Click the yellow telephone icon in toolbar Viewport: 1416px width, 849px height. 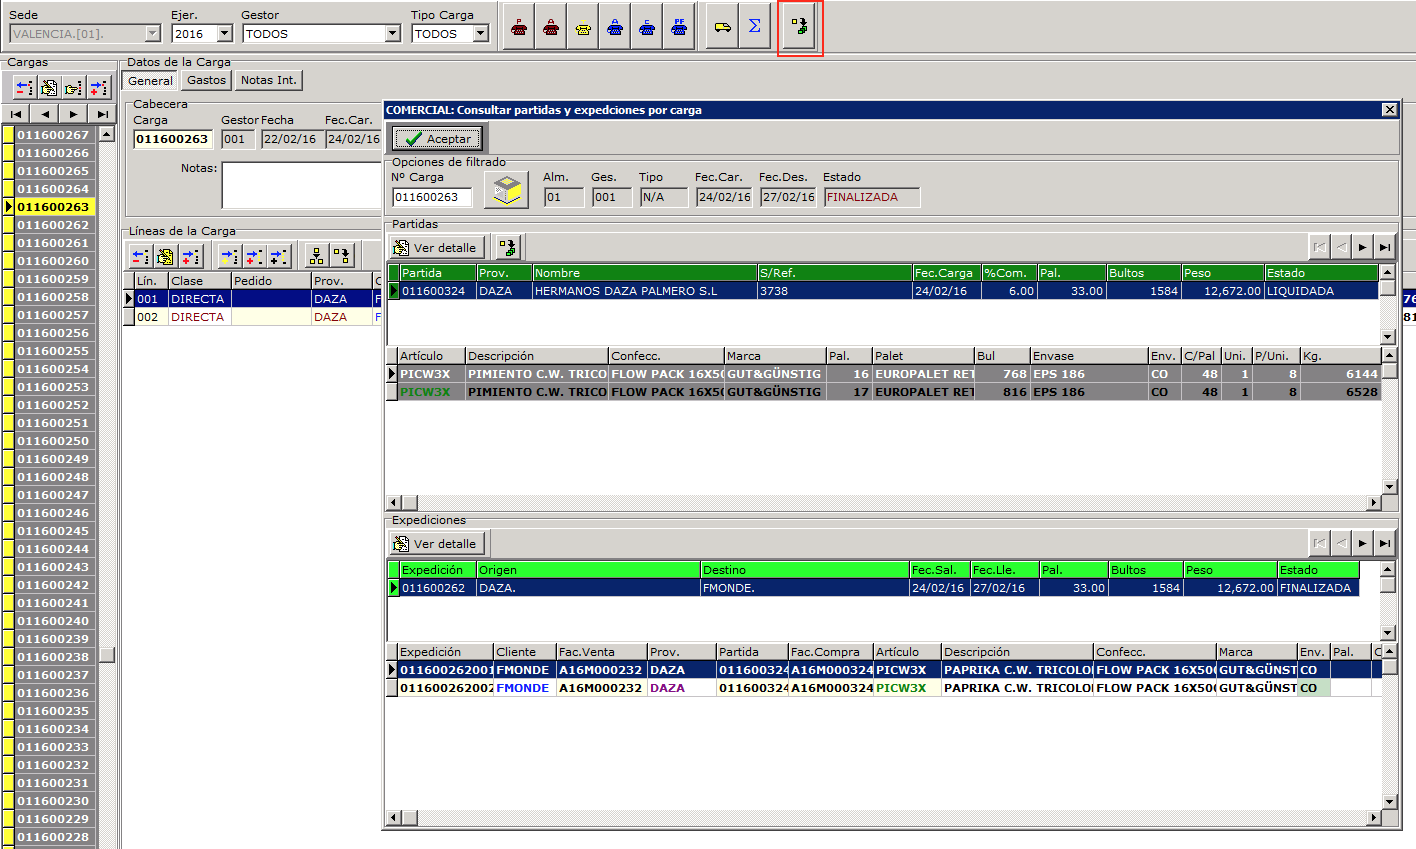point(583,27)
